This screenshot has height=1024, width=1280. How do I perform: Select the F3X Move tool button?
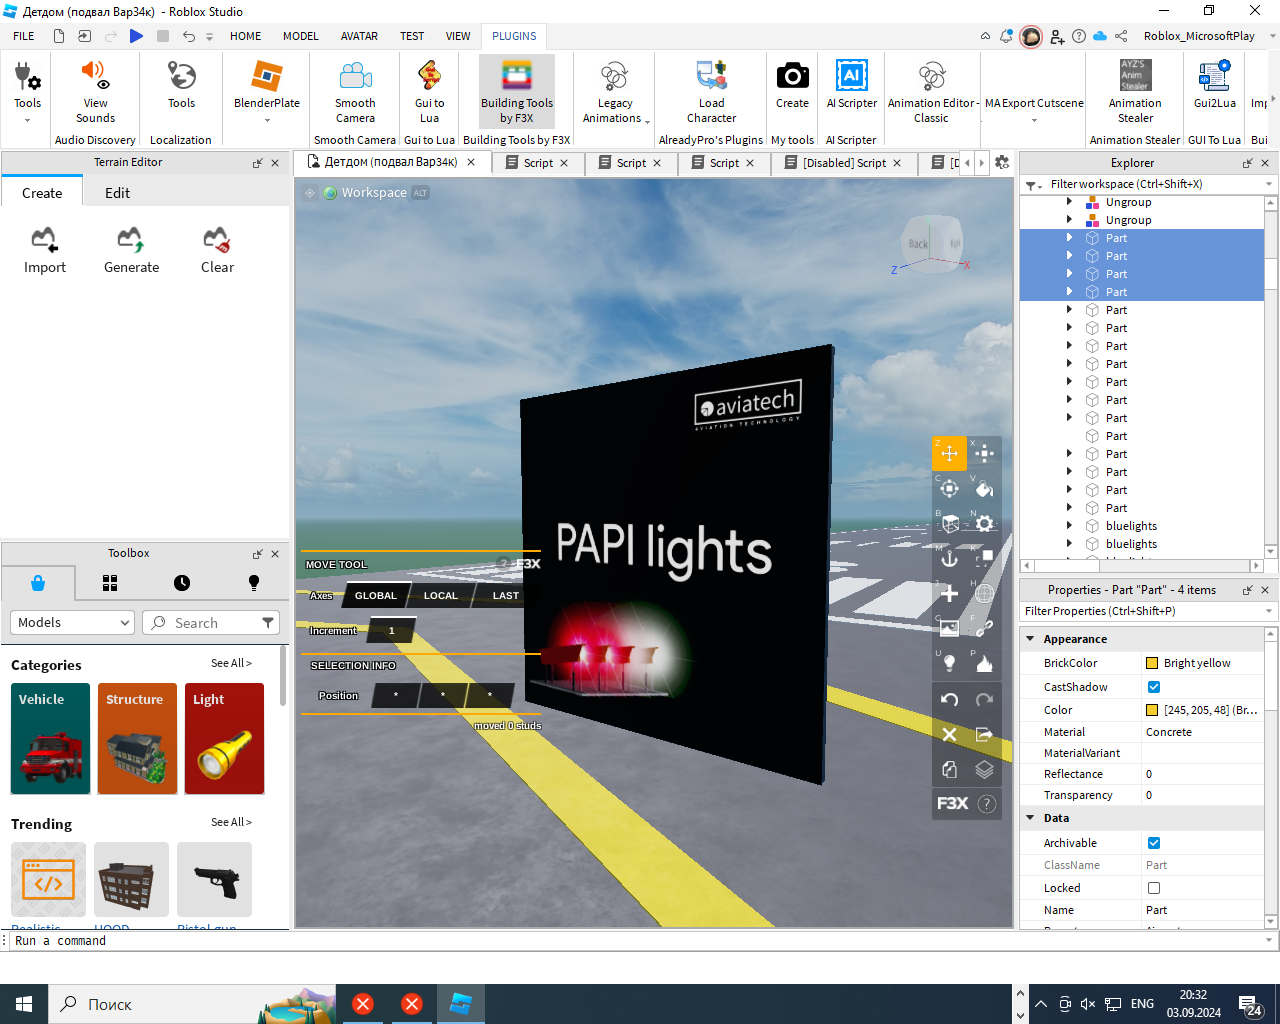[x=949, y=453]
